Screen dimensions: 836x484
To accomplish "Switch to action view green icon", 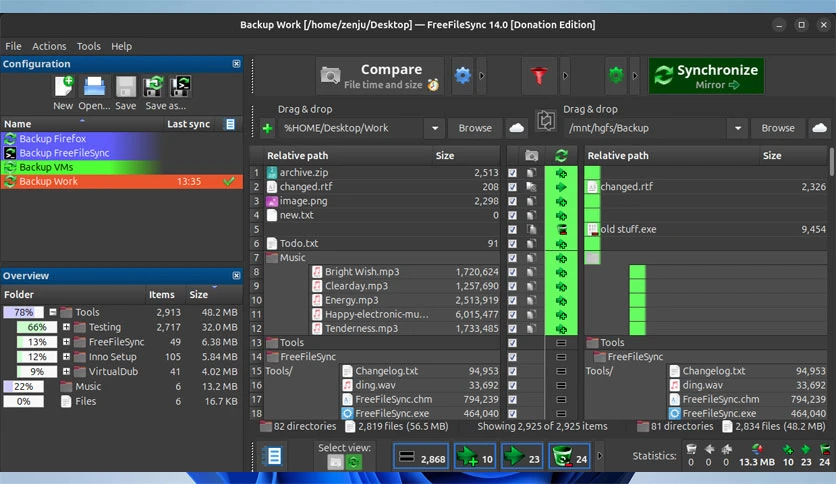I will pos(353,462).
